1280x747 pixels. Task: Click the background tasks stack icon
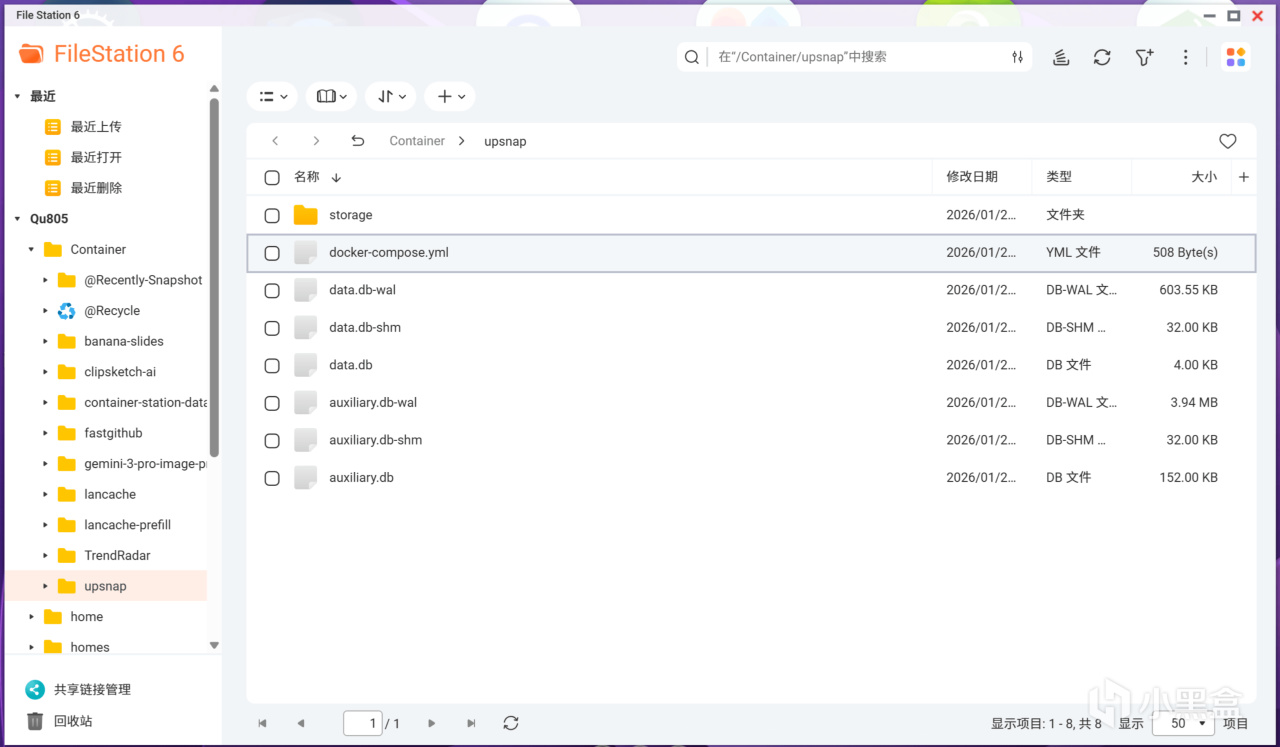1061,57
